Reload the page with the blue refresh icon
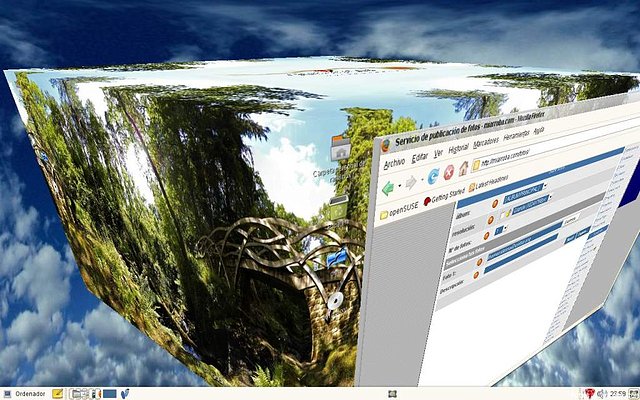Image resolution: width=640 pixels, height=400 pixels. coord(433,177)
